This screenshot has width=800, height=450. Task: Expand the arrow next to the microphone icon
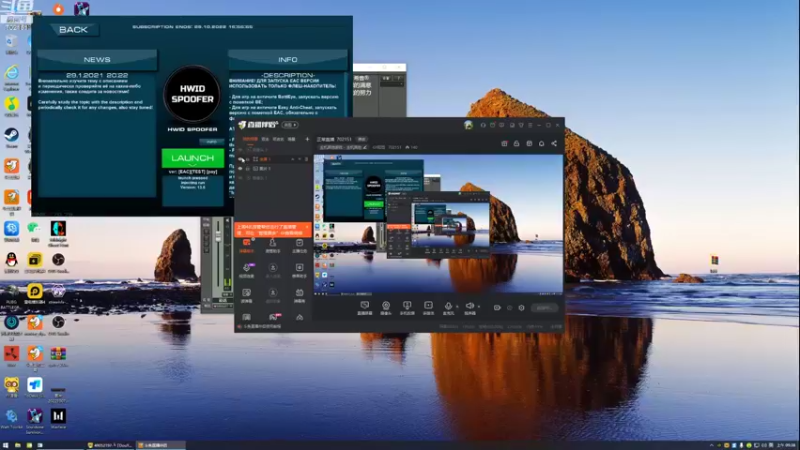(x=457, y=307)
